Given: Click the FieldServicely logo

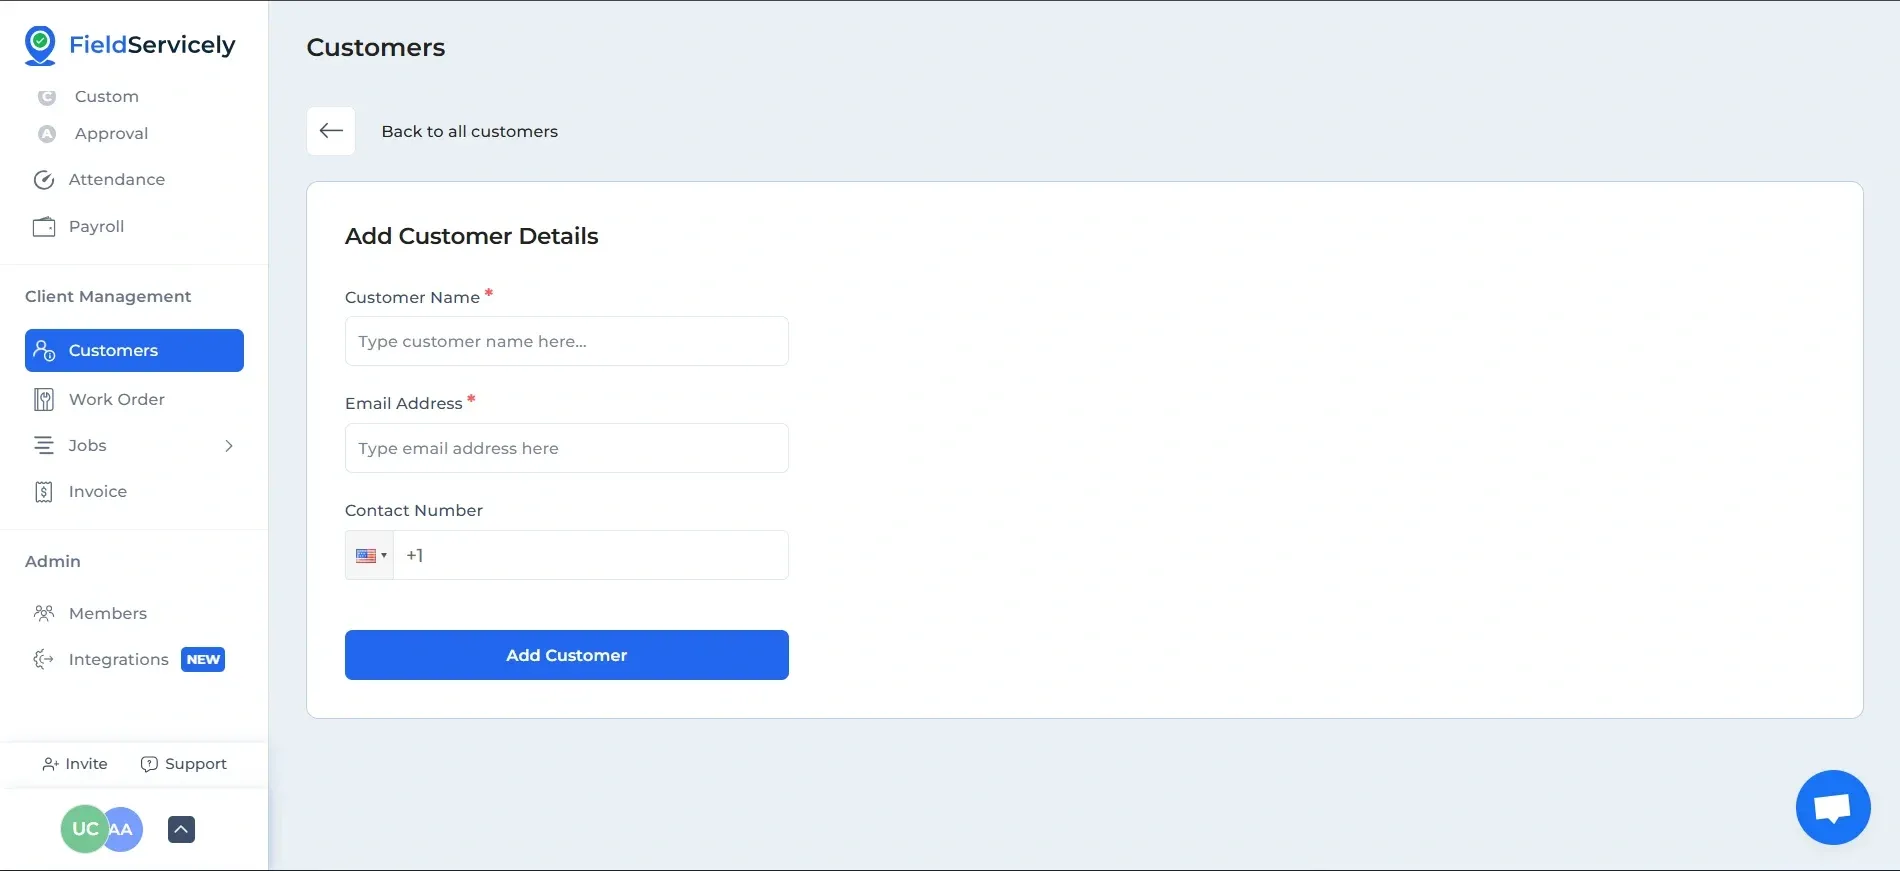Looking at the screenshot, I should pyautogui.click(x=130, y=45).
